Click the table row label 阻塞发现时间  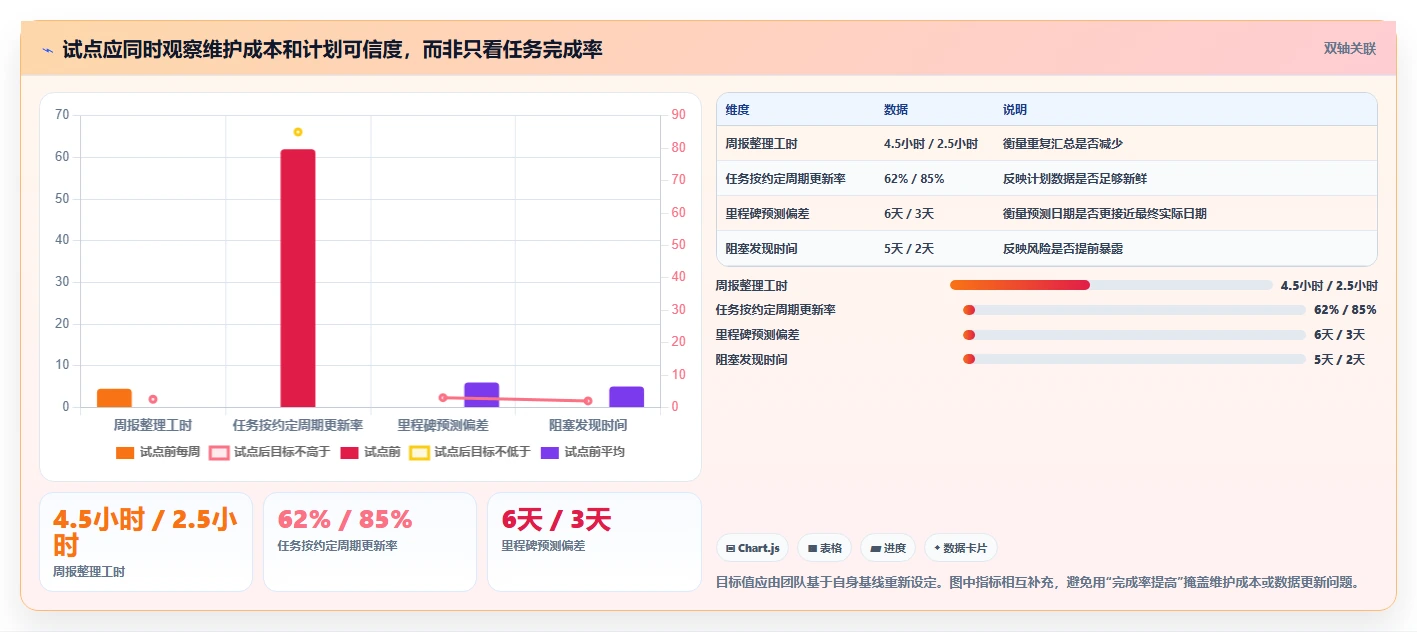click(762, 249)
